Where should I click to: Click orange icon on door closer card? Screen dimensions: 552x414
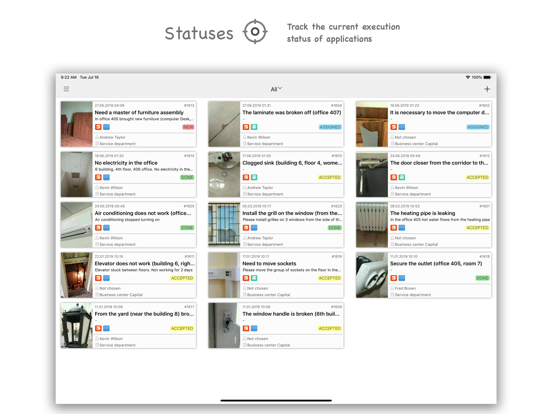[x=394, y=177]
